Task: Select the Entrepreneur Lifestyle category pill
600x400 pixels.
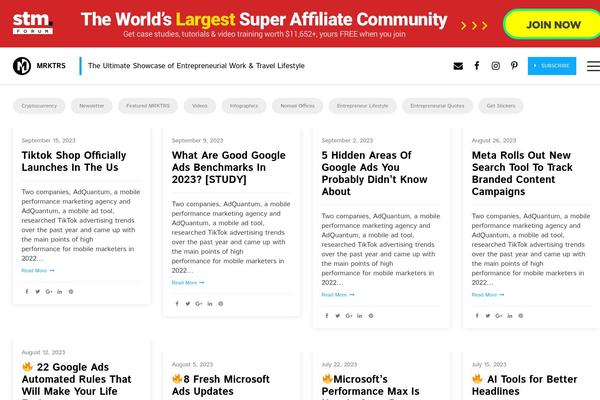Action: [362, 106]
